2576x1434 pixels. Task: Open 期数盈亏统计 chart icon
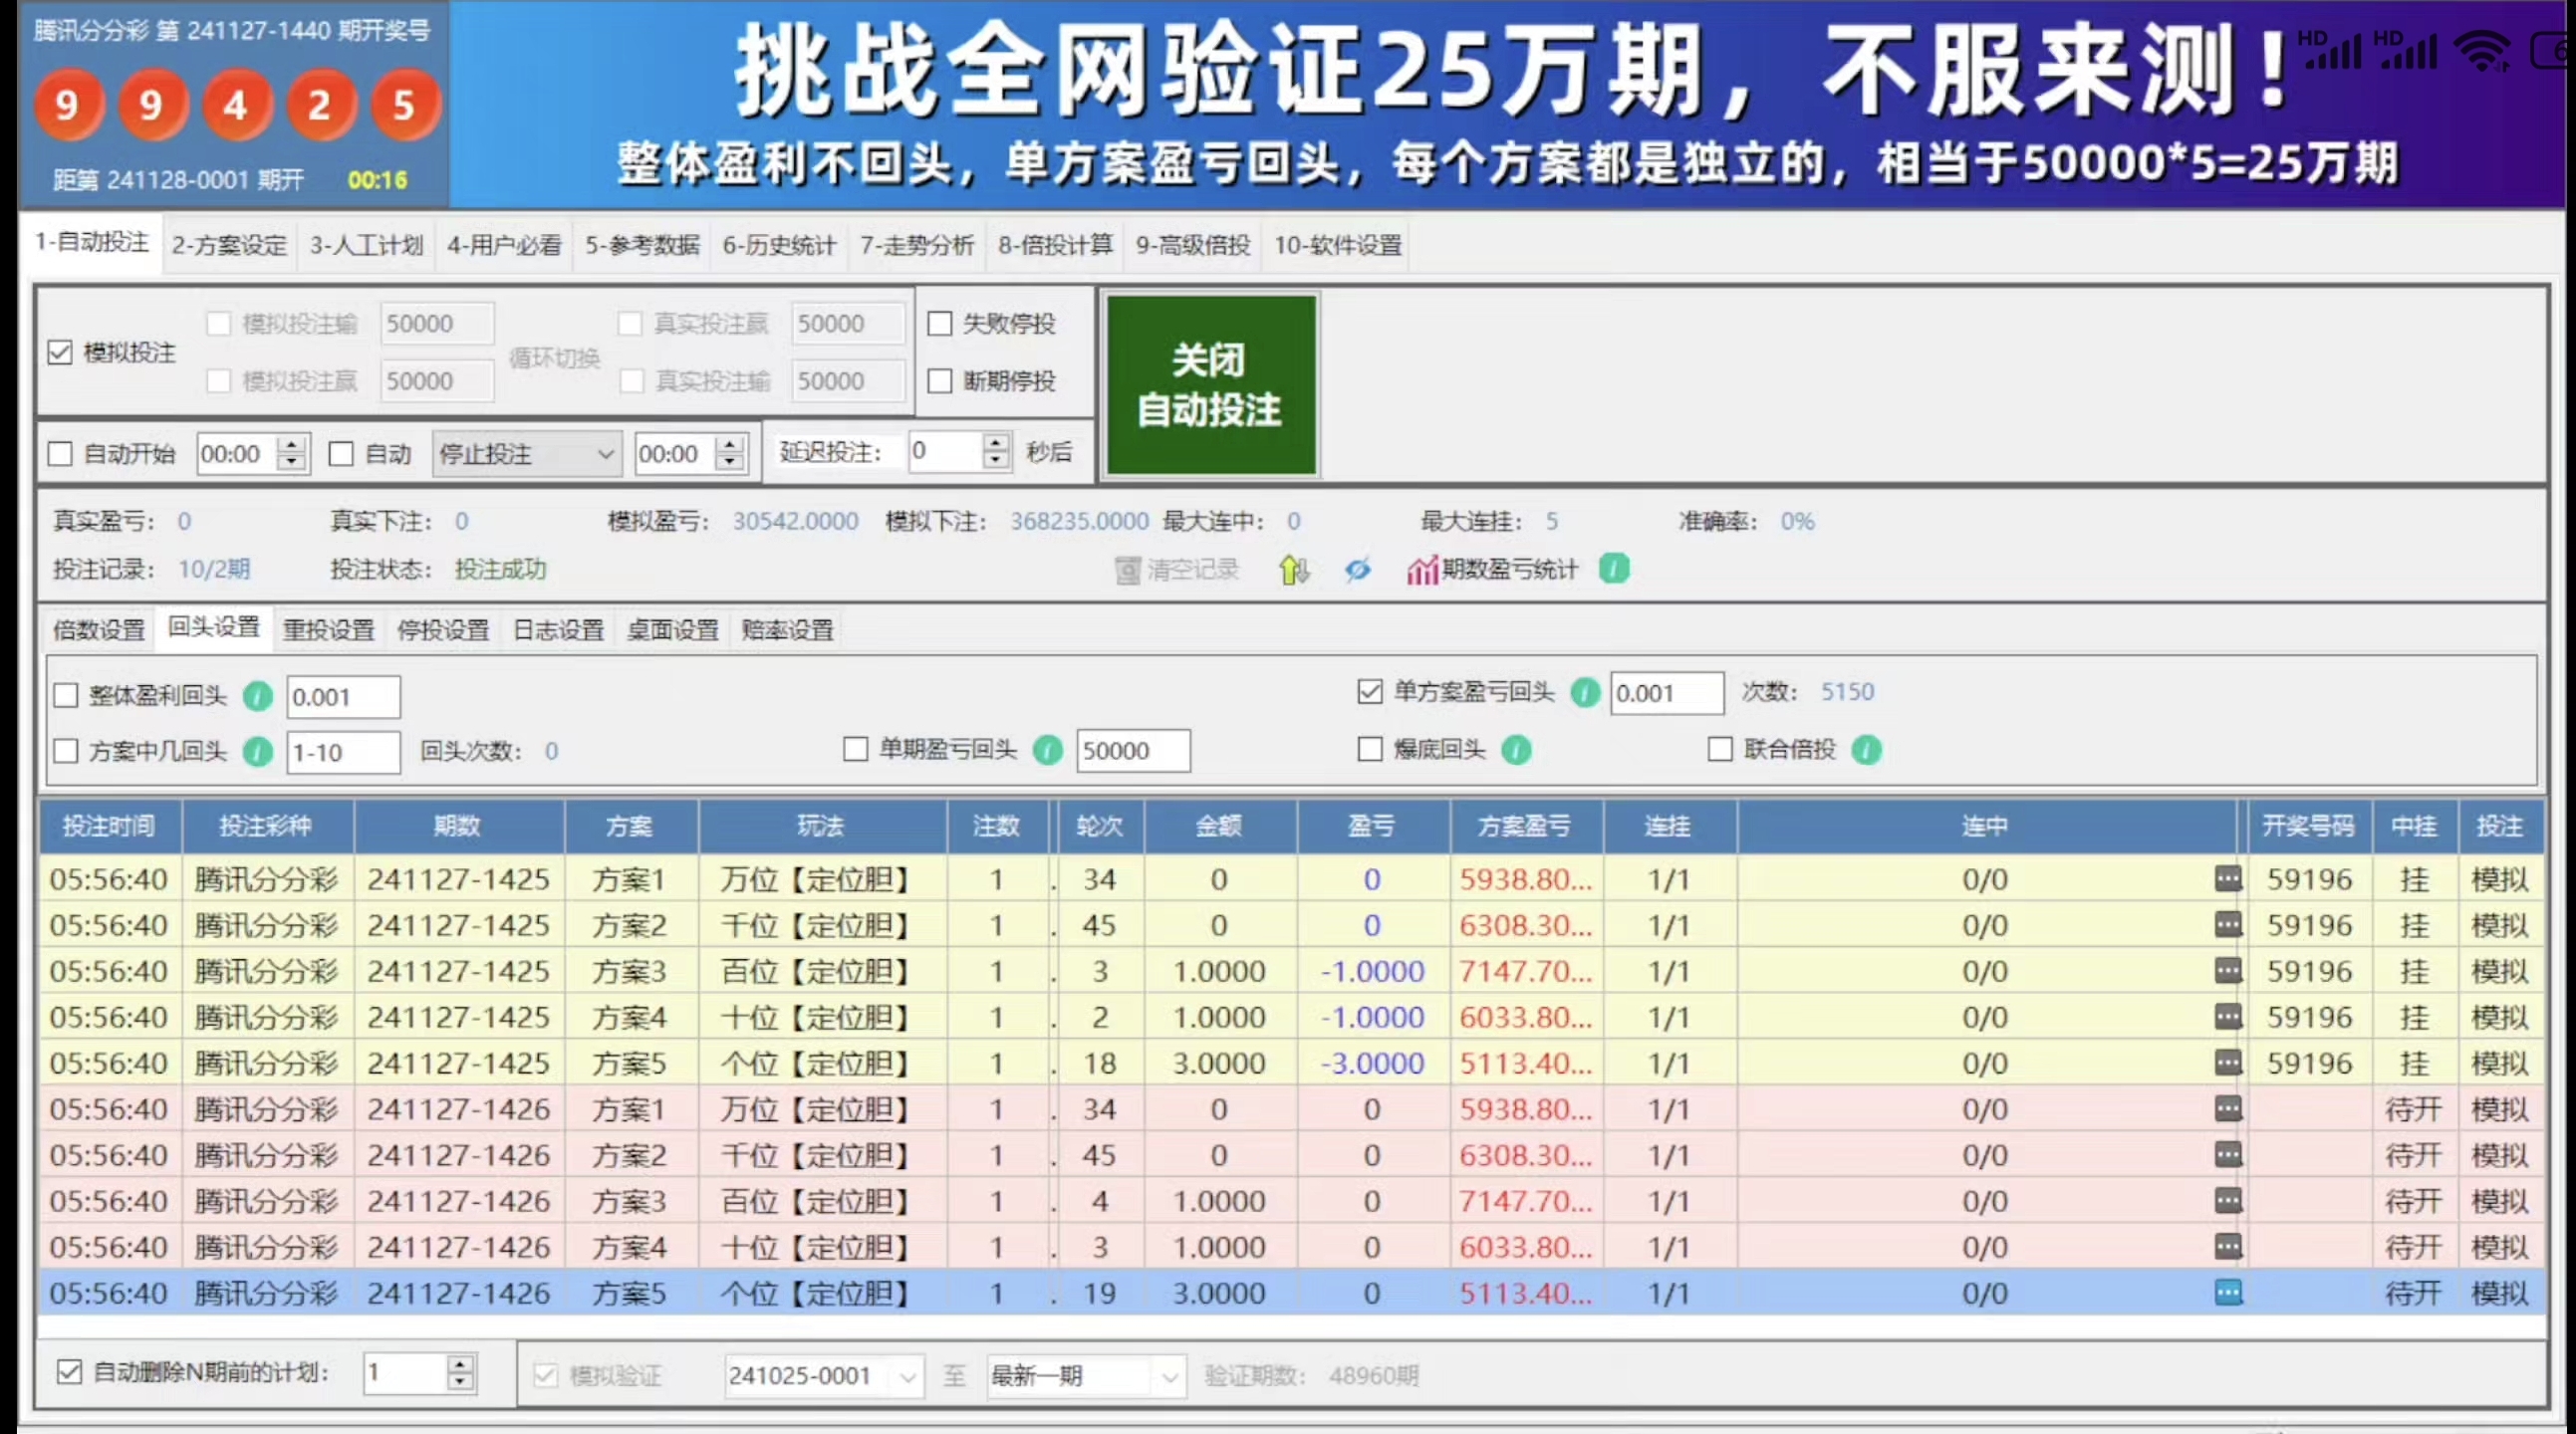pos(1421,570)
